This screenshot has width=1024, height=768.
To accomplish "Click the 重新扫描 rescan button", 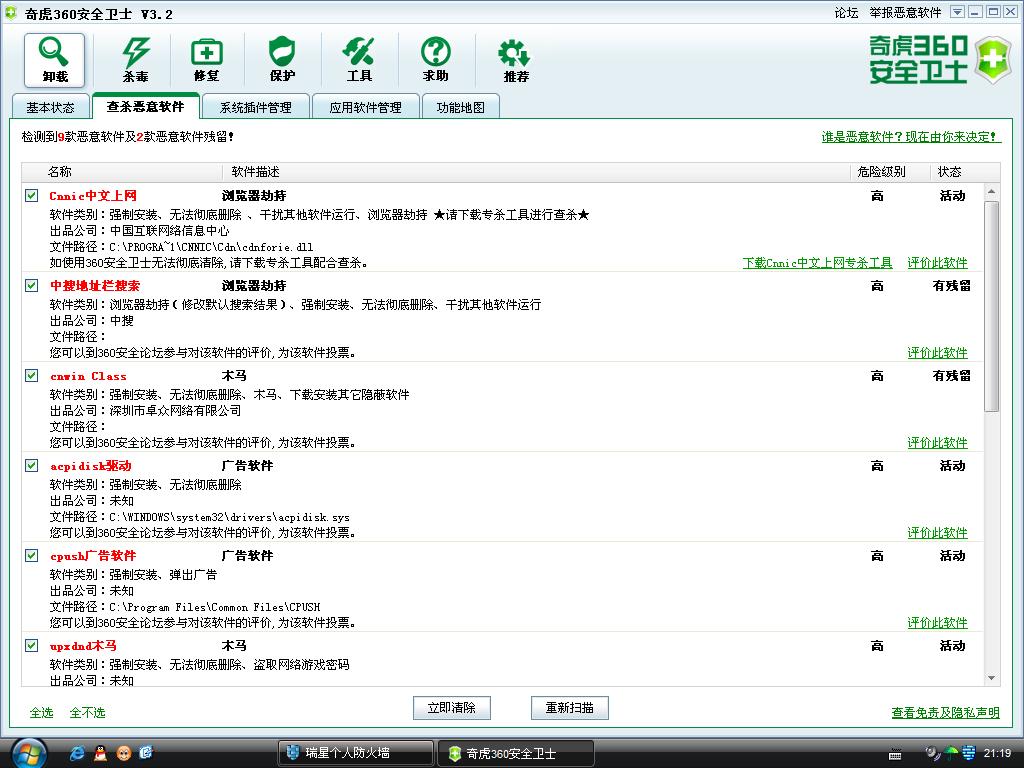I will tap(569, 708).
